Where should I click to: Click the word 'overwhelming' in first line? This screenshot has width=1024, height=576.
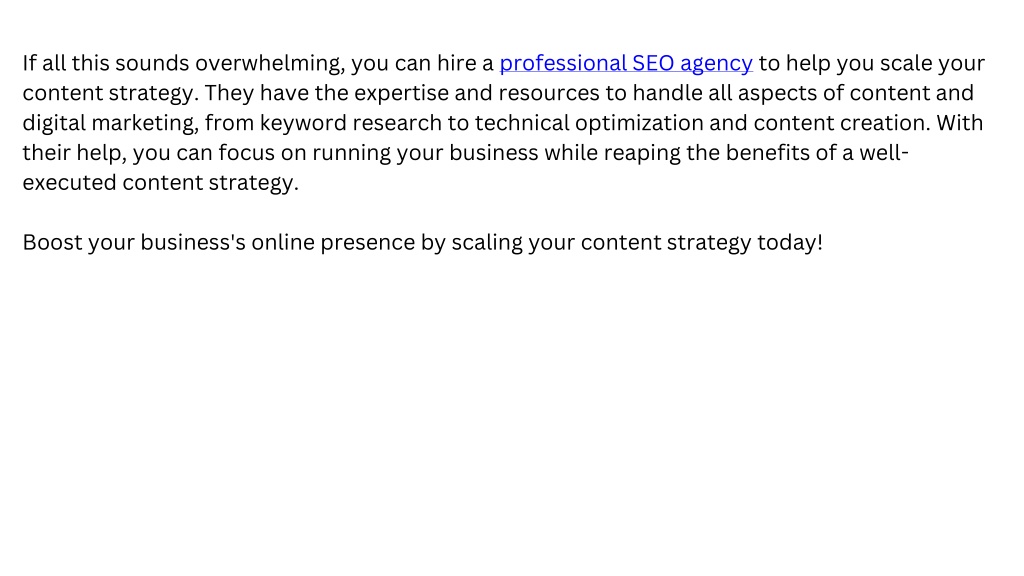click(x=268, y=63)
